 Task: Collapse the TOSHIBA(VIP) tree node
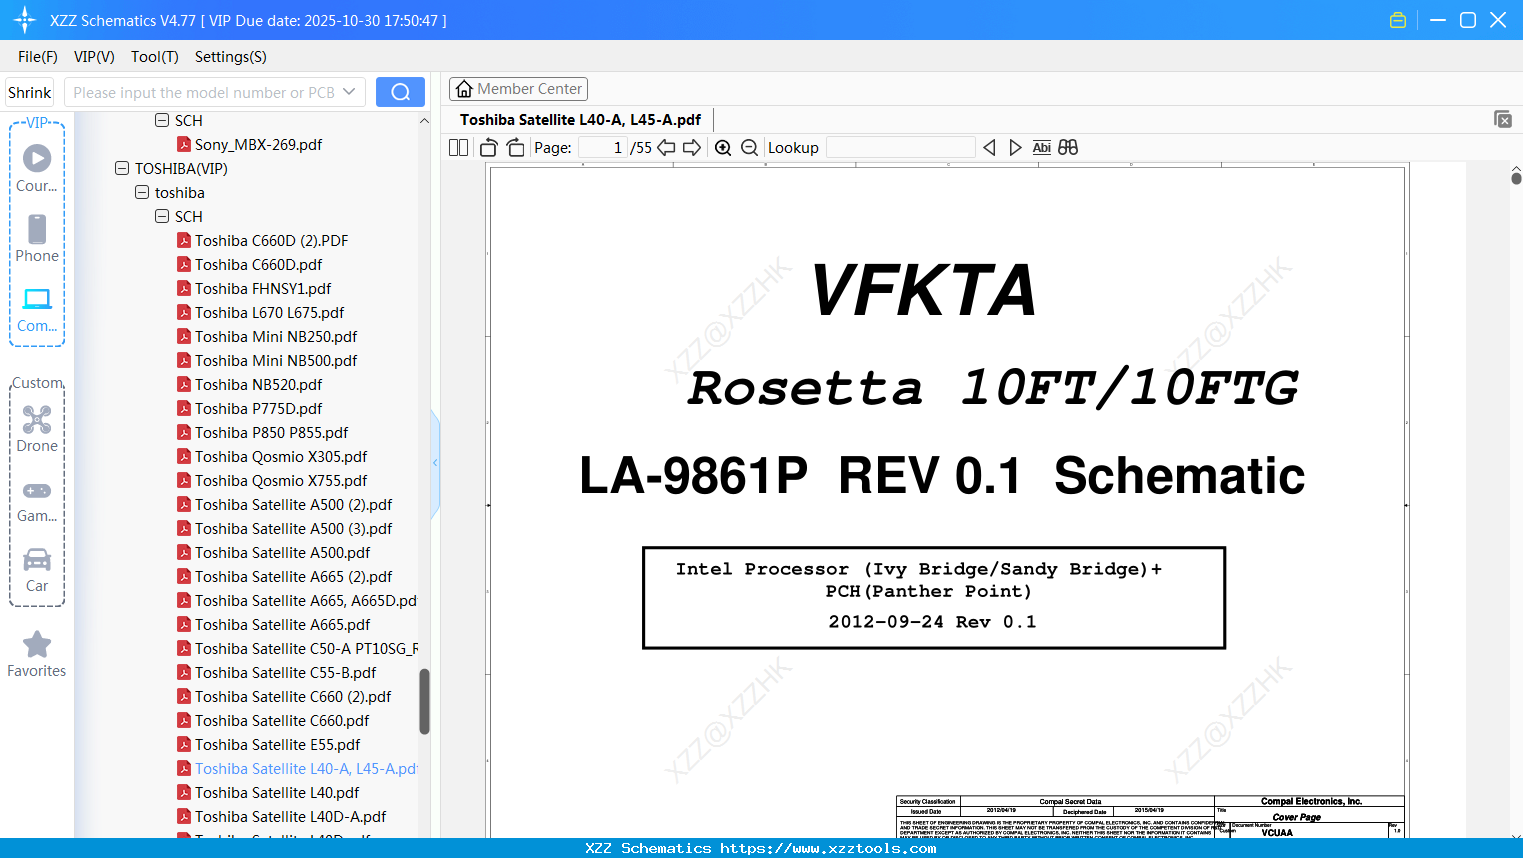click(x=122, y=168)
